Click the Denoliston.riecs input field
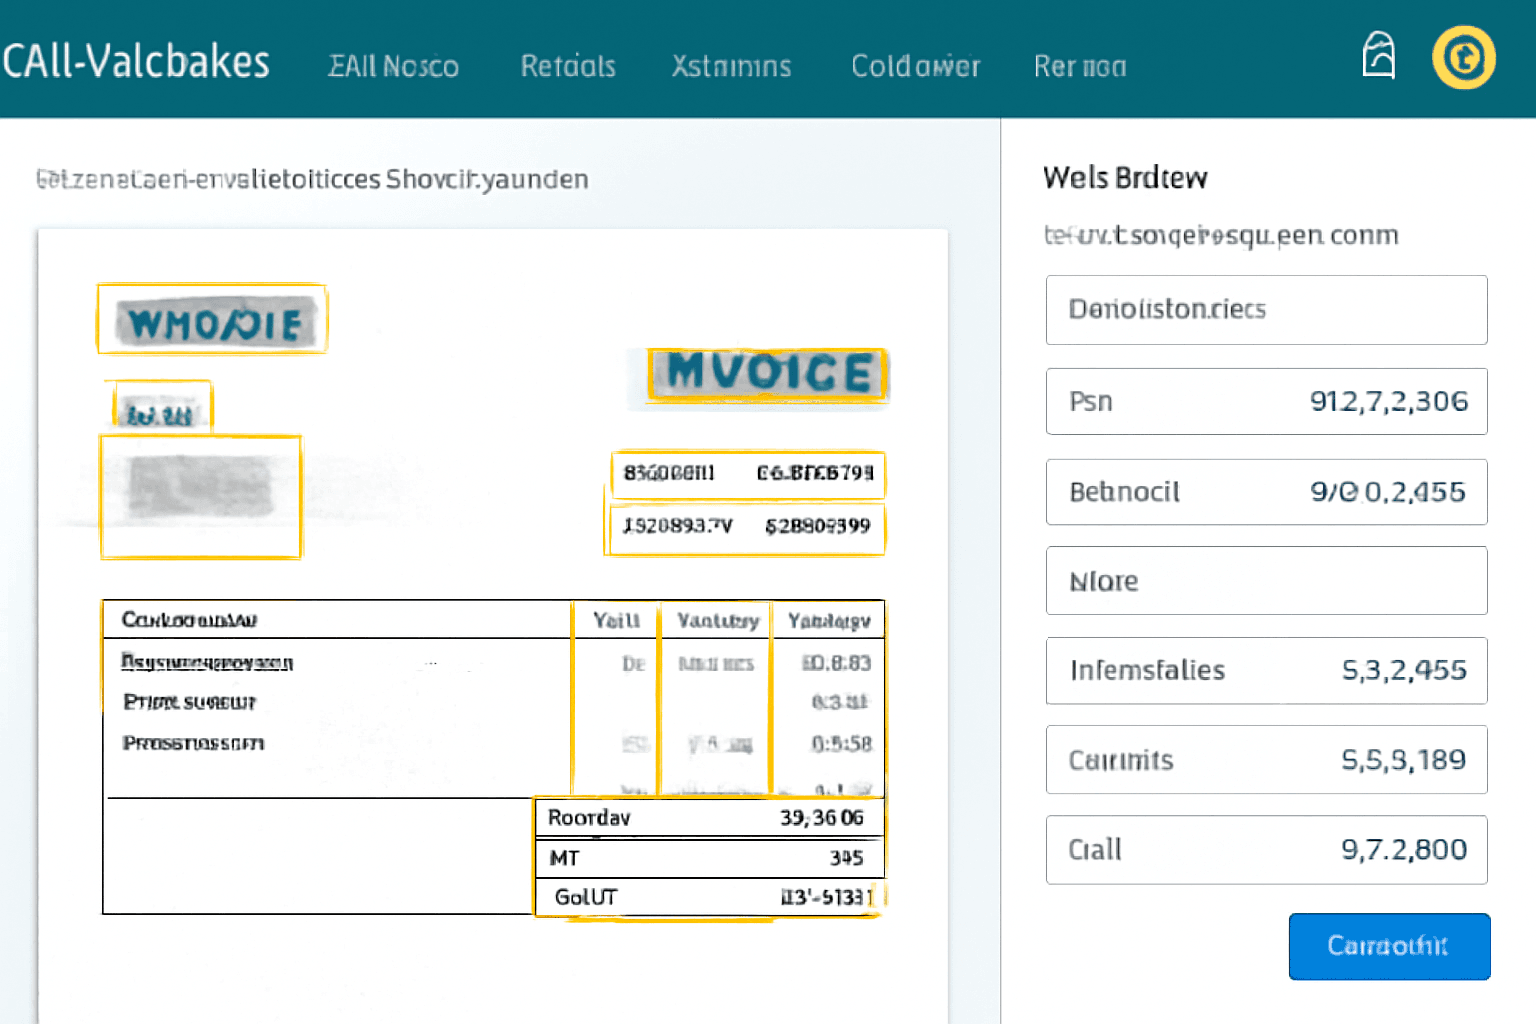Screen dimensions: 1536x1024 click(1266, 310)
